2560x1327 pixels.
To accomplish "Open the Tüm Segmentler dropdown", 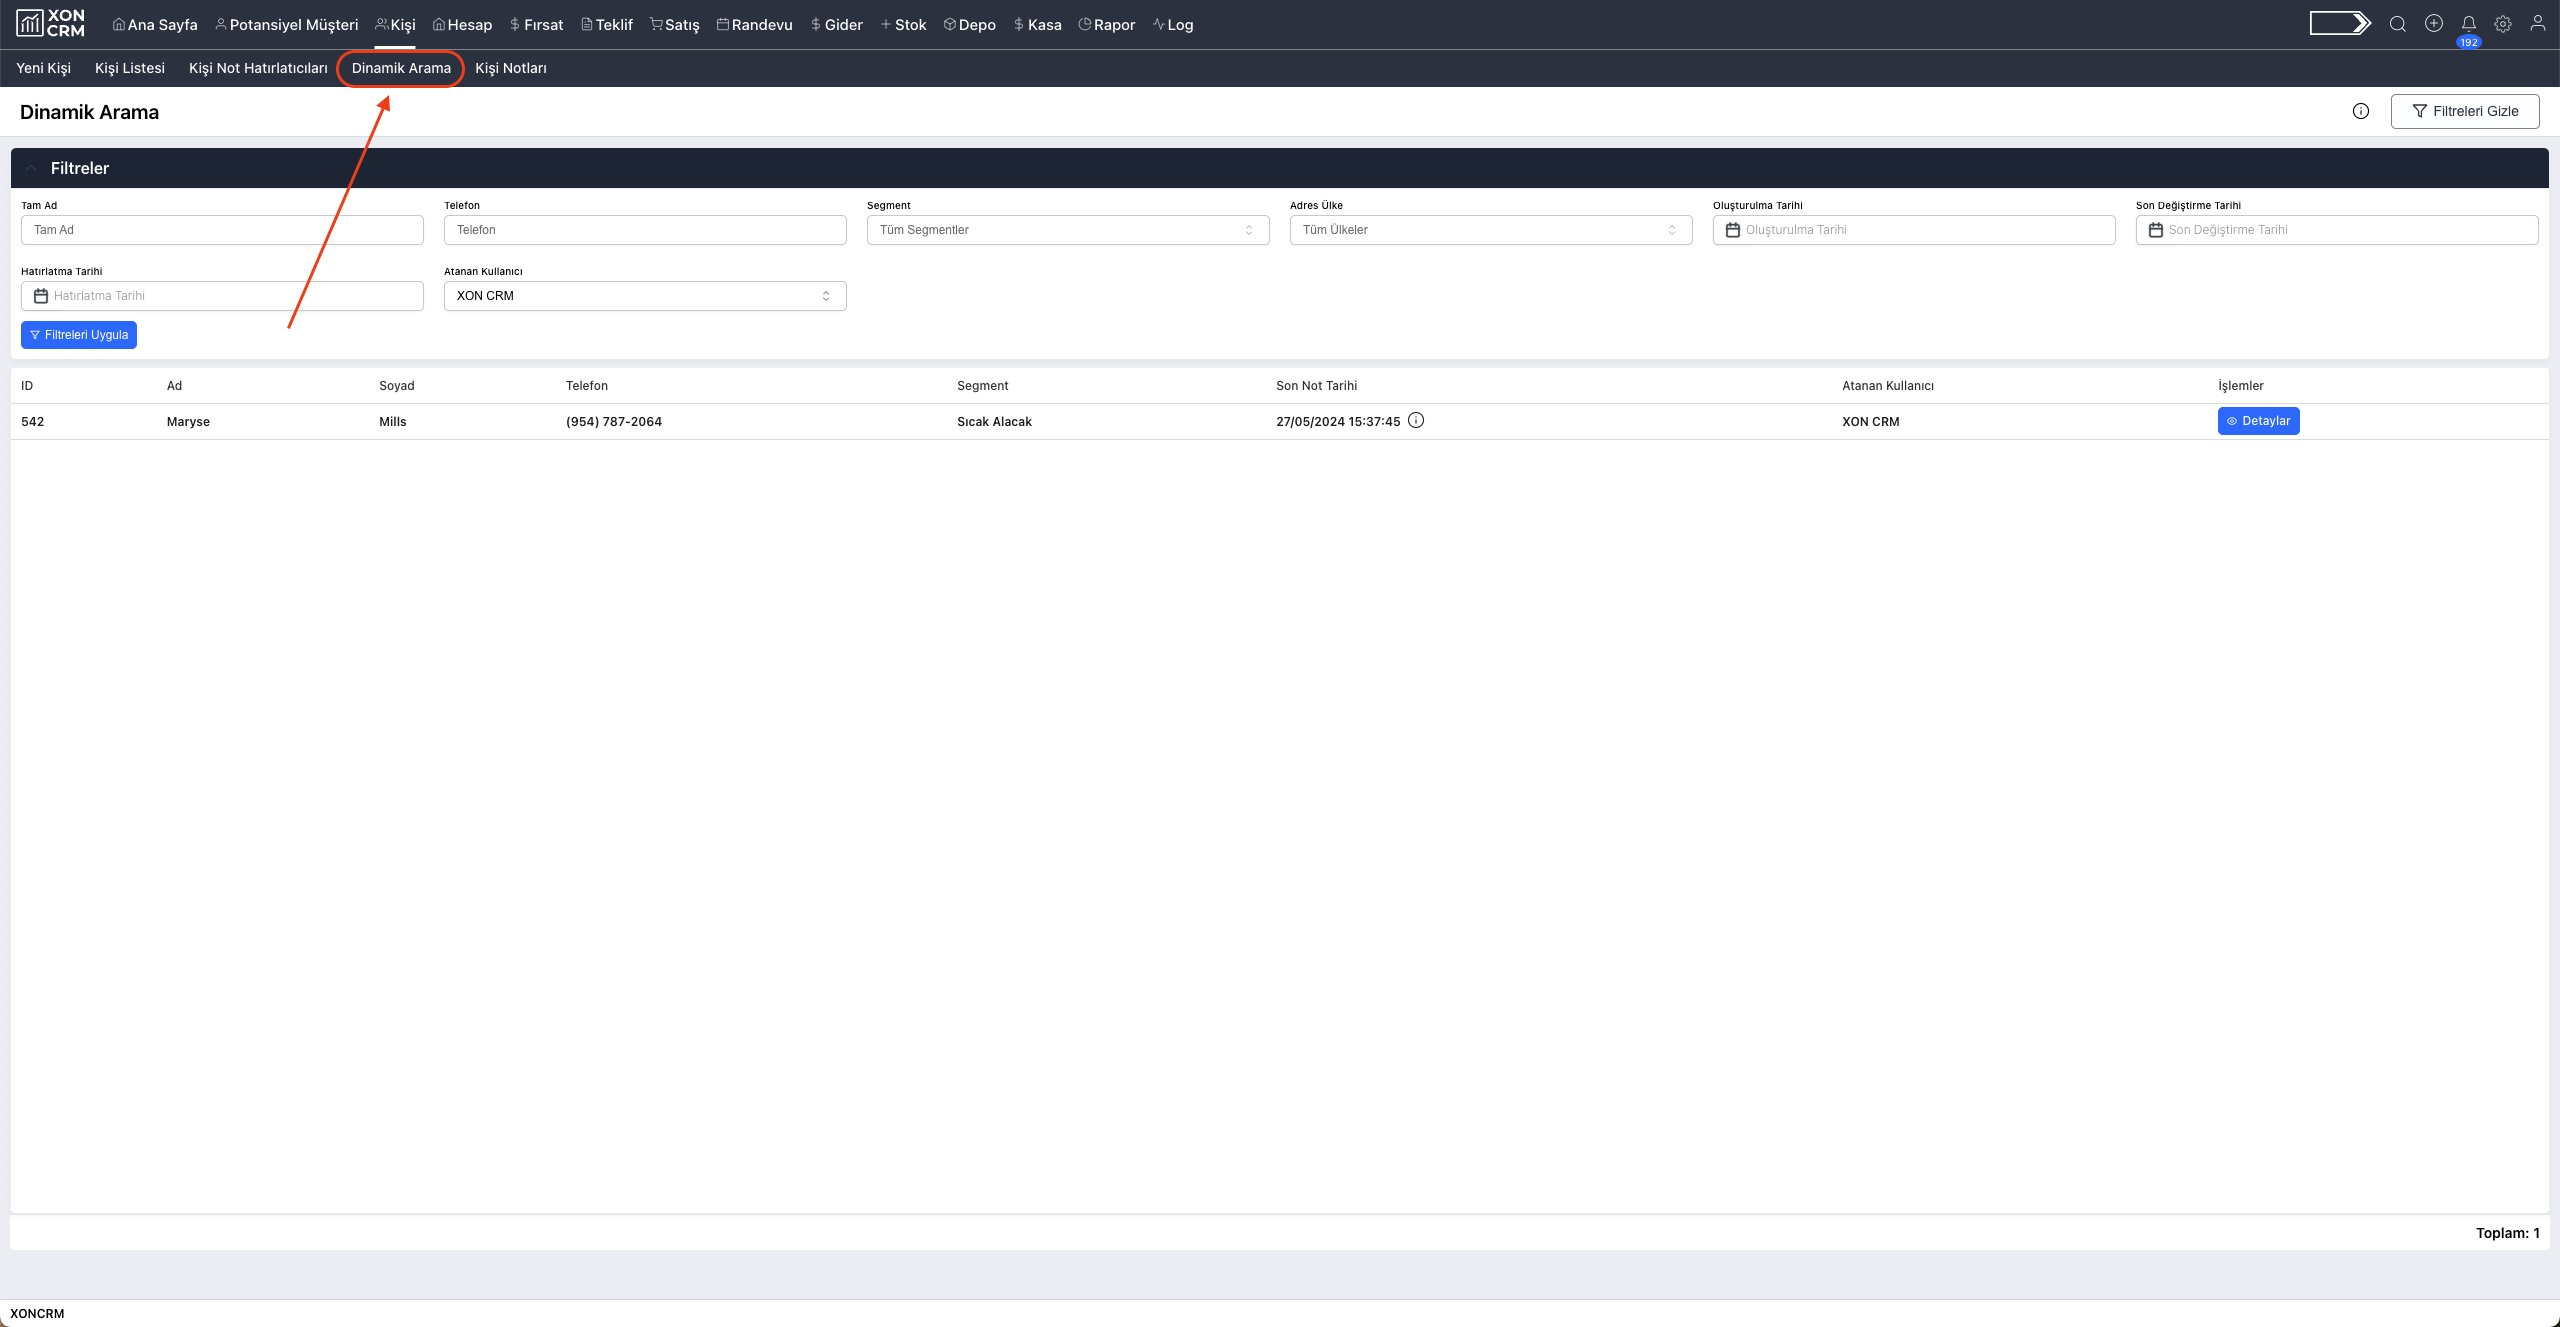I will click(x=1067, y=230).
